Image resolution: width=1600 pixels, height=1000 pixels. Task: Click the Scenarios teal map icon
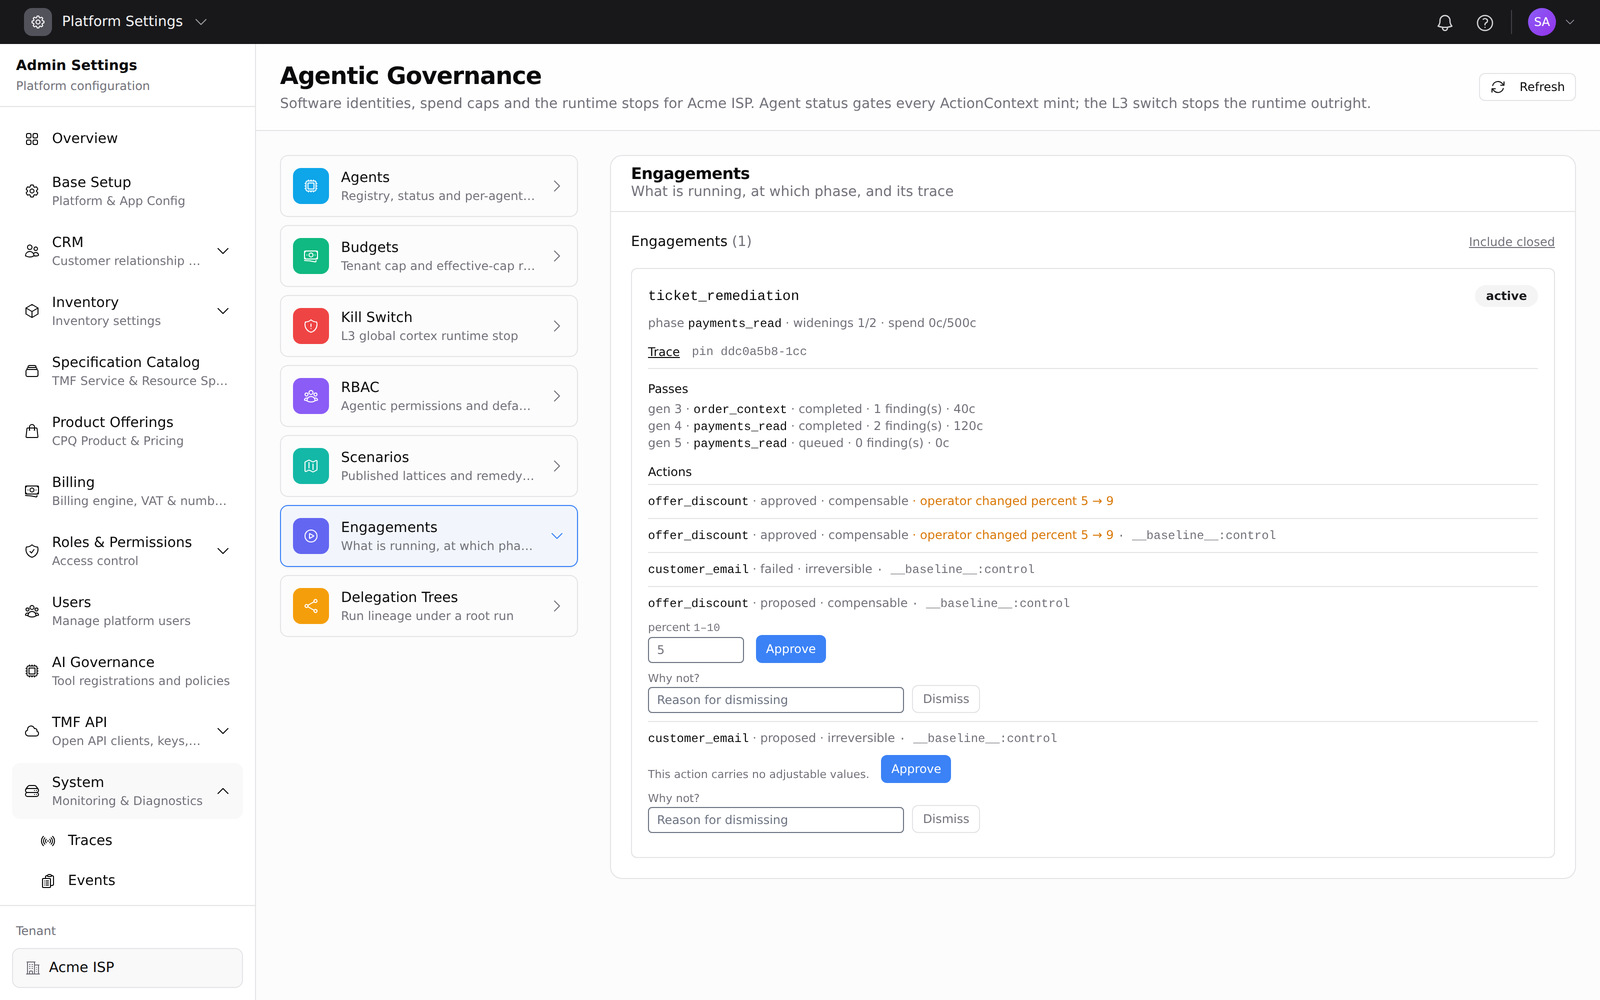click(311, 466)
